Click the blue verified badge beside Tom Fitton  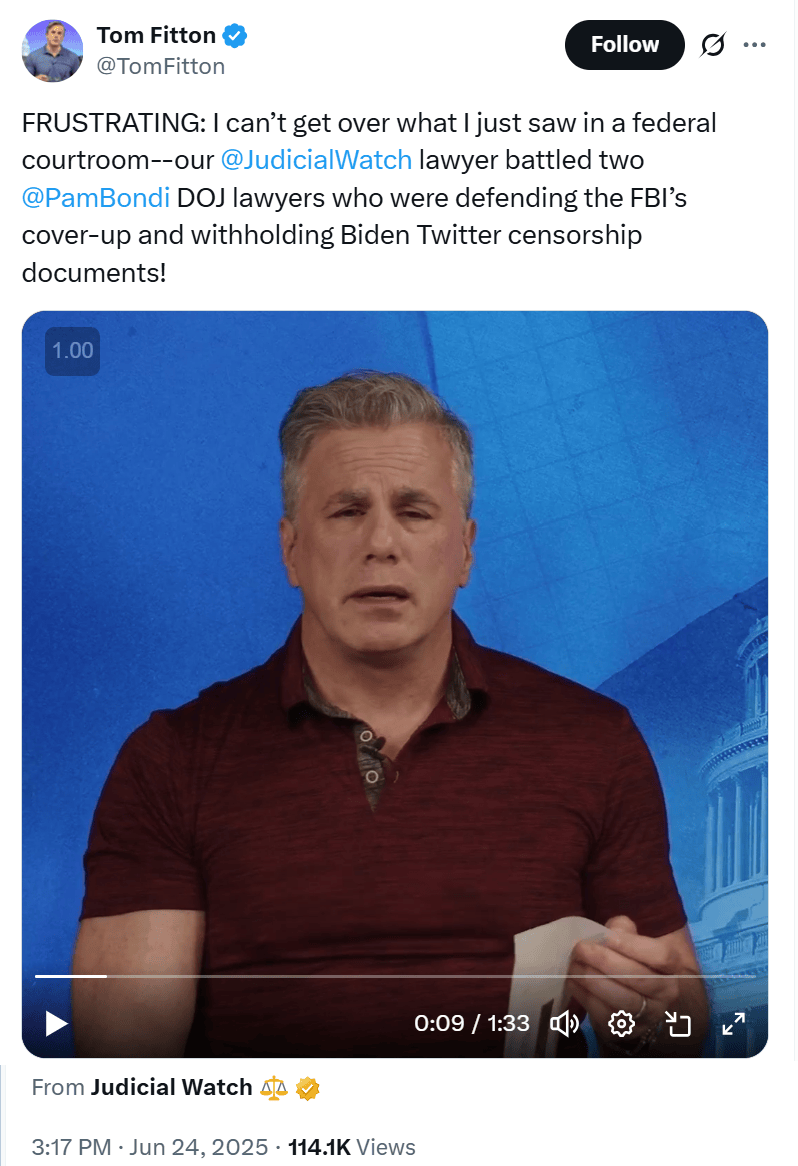click(x=235, y=35)
